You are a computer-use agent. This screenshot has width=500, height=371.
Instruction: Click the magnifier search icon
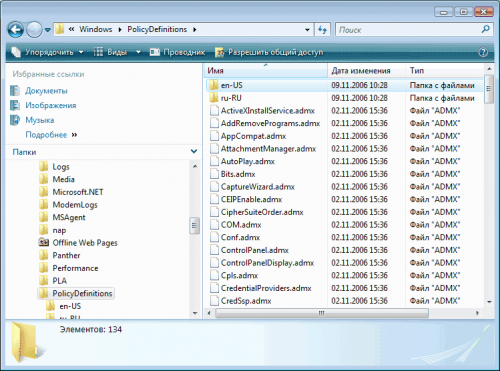[x=486, y=29]
